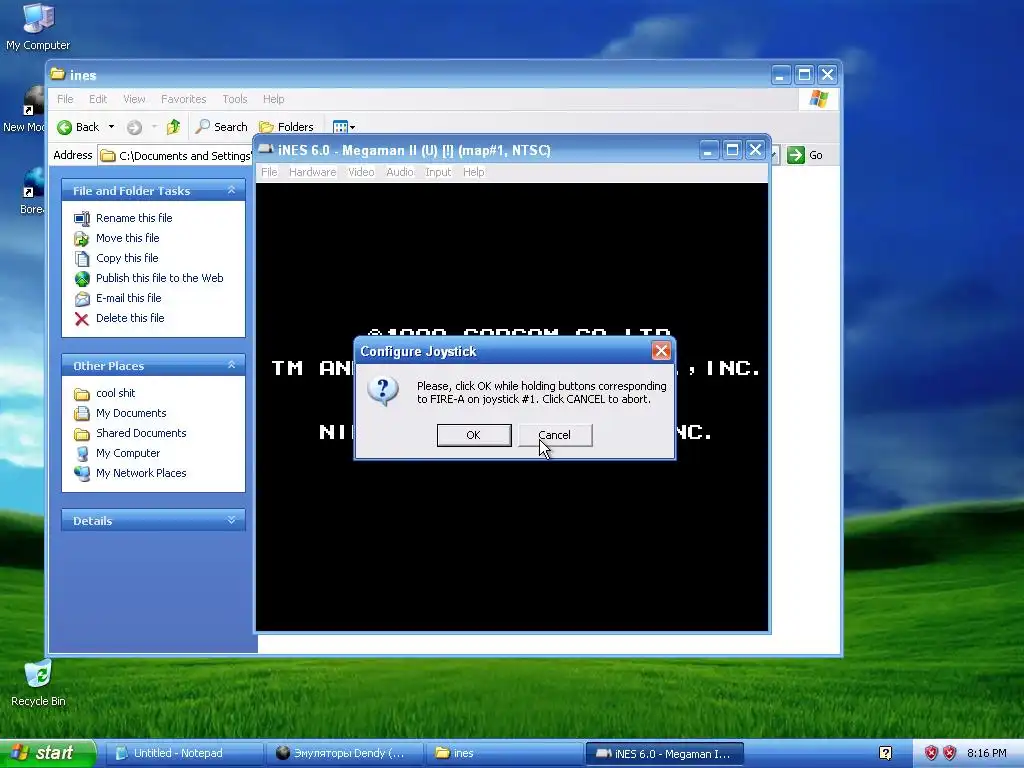1024x768 pixels.
Task: Open Explorer's Favorites menu in ines window
Action: tap(184, 99)
